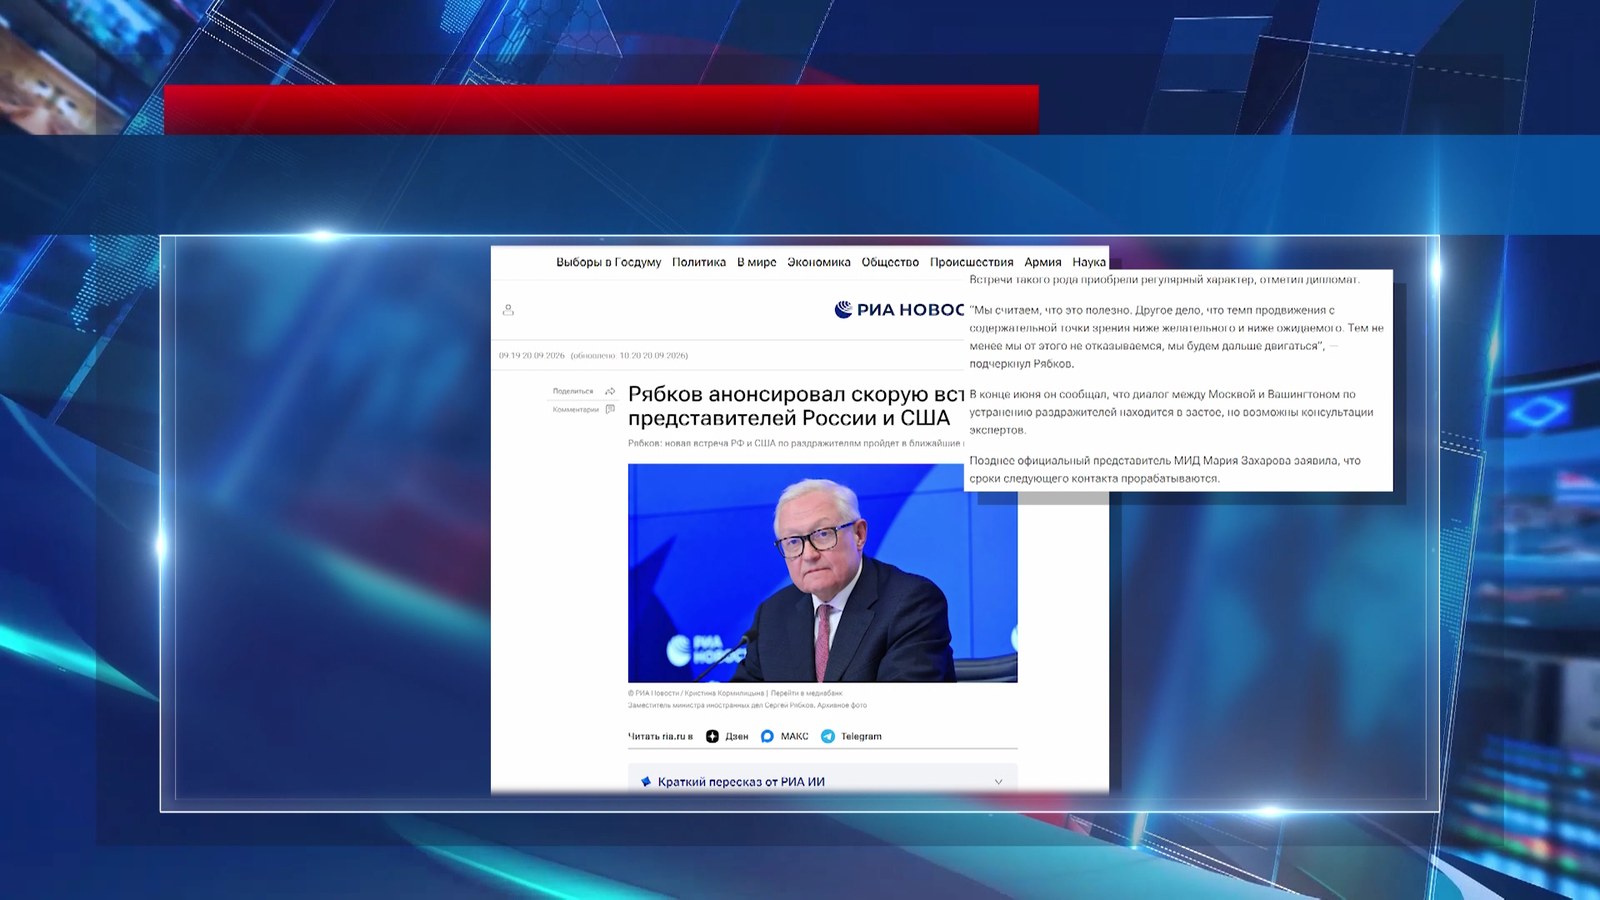Click the Дзен icon

click(712, 736)
